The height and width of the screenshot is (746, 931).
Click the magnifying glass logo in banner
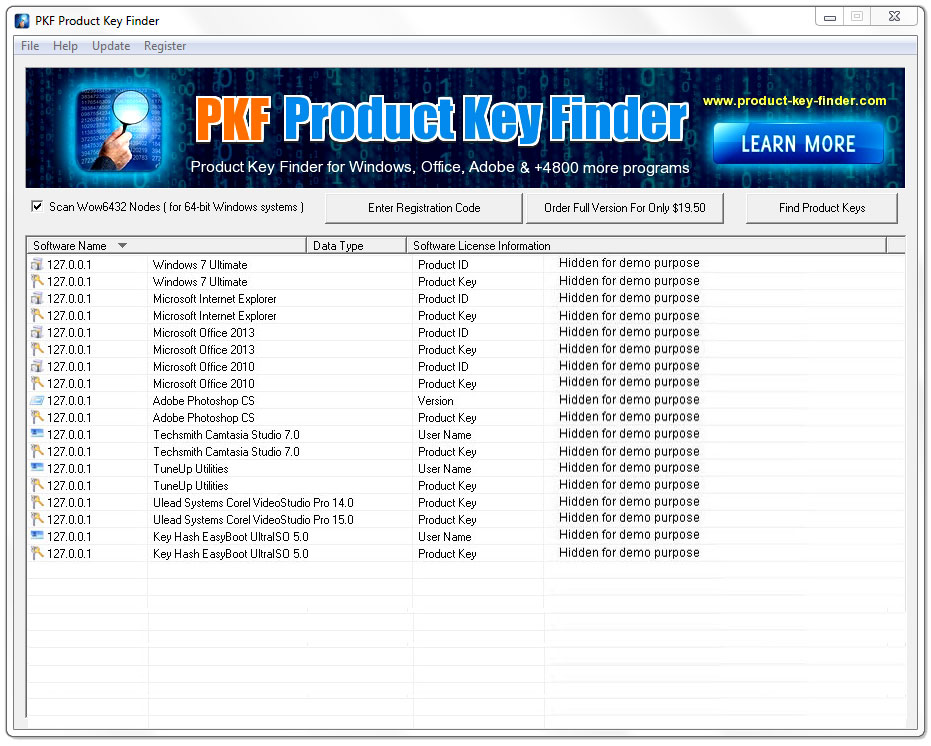click(x=121, y=129)
